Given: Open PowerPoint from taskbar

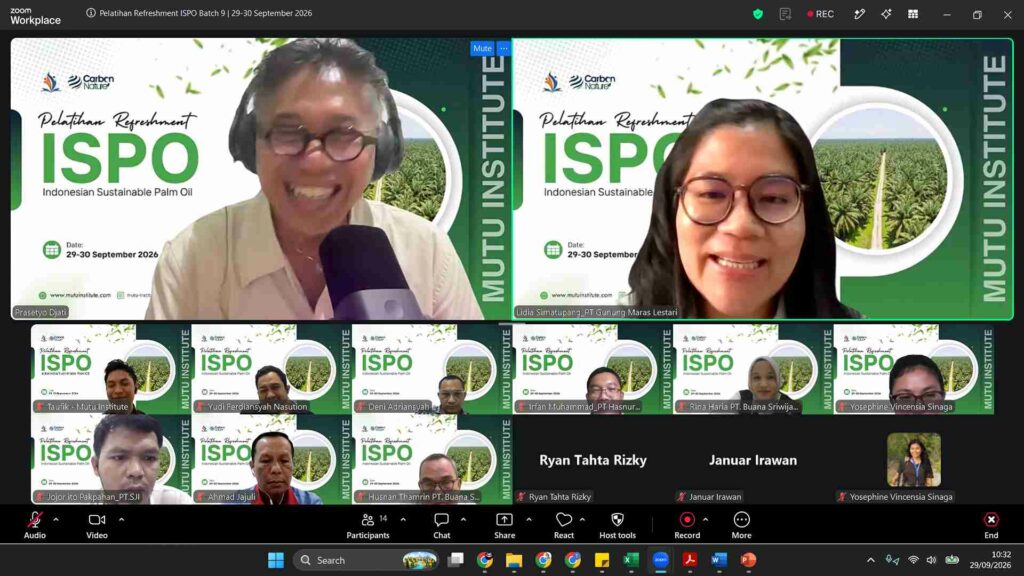Looking at the screenshot, I should point(748,560).
